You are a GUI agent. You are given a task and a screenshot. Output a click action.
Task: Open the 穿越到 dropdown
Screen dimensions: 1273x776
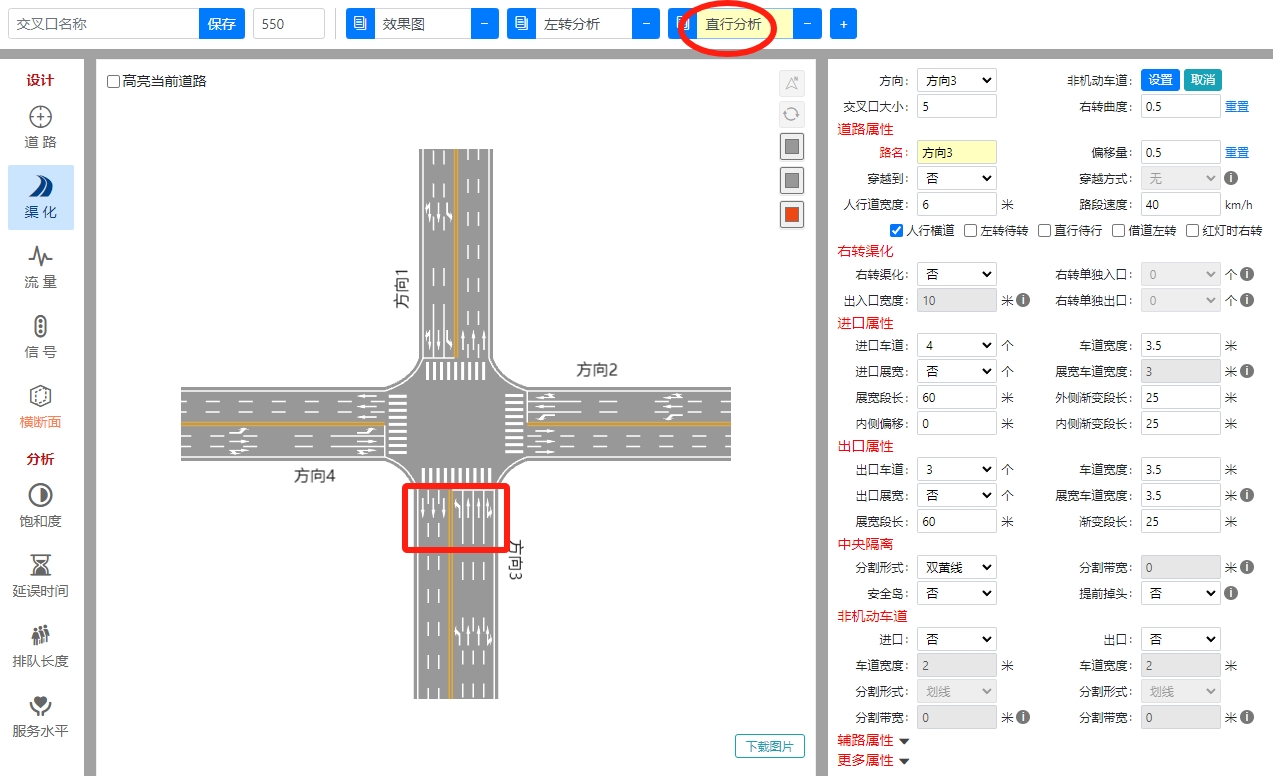tap(956, 178)
